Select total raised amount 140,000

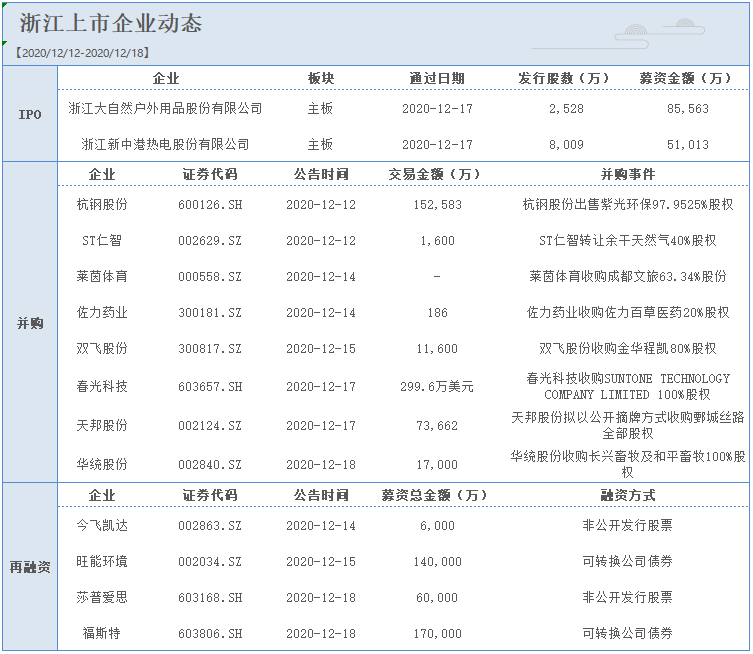coord(437,562)
